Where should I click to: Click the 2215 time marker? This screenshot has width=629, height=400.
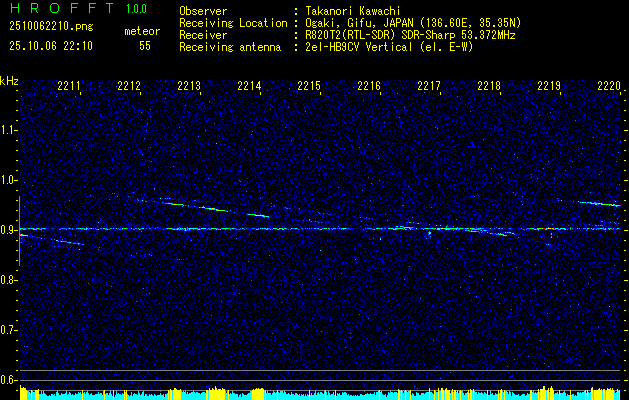point(309,86)
